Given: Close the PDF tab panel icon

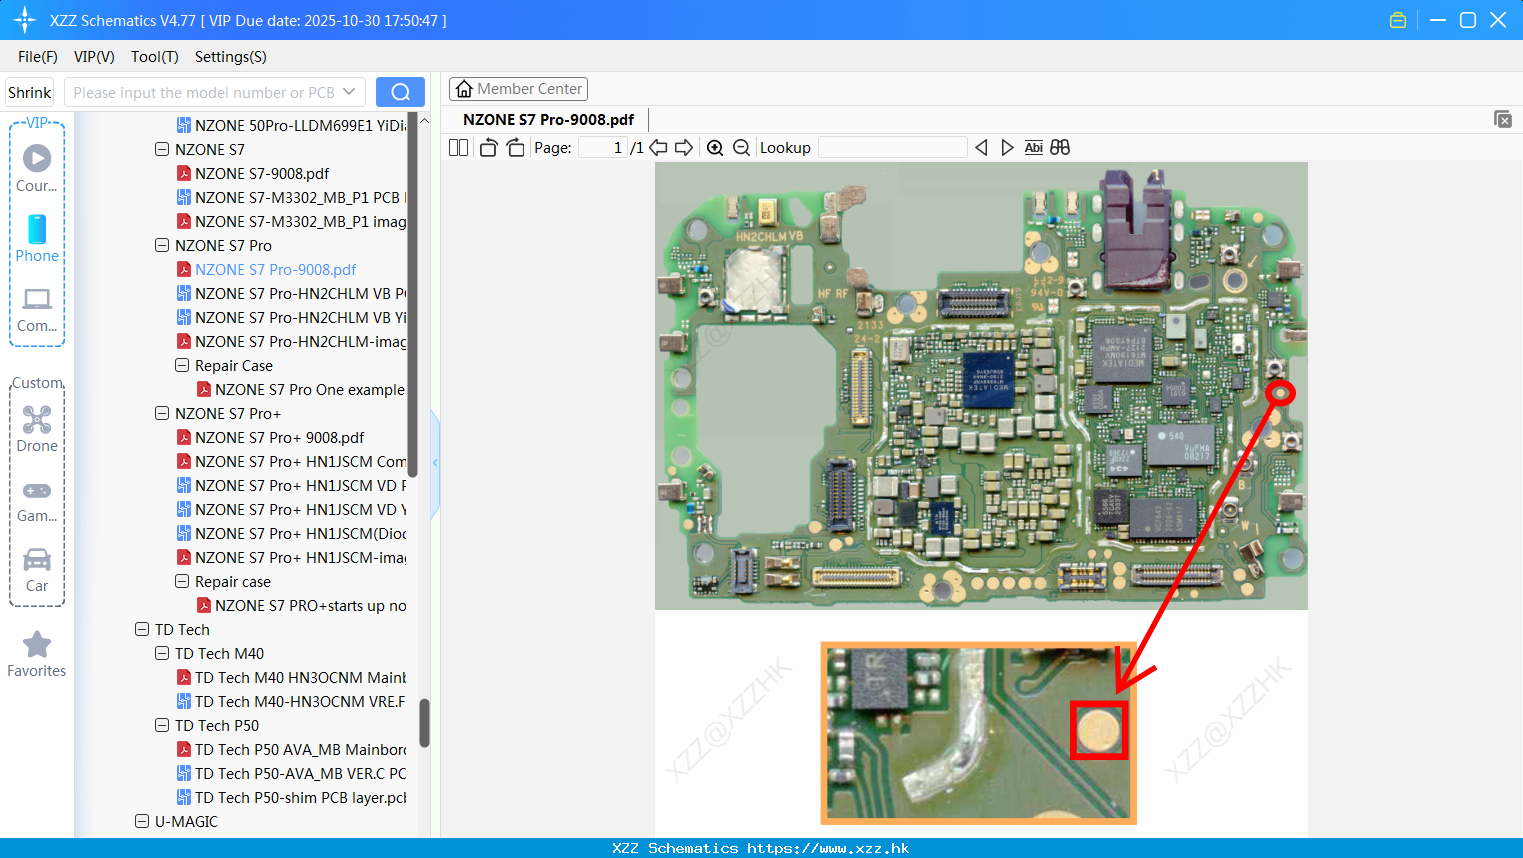Looking at the screenshot, I should coord(1503,119).
